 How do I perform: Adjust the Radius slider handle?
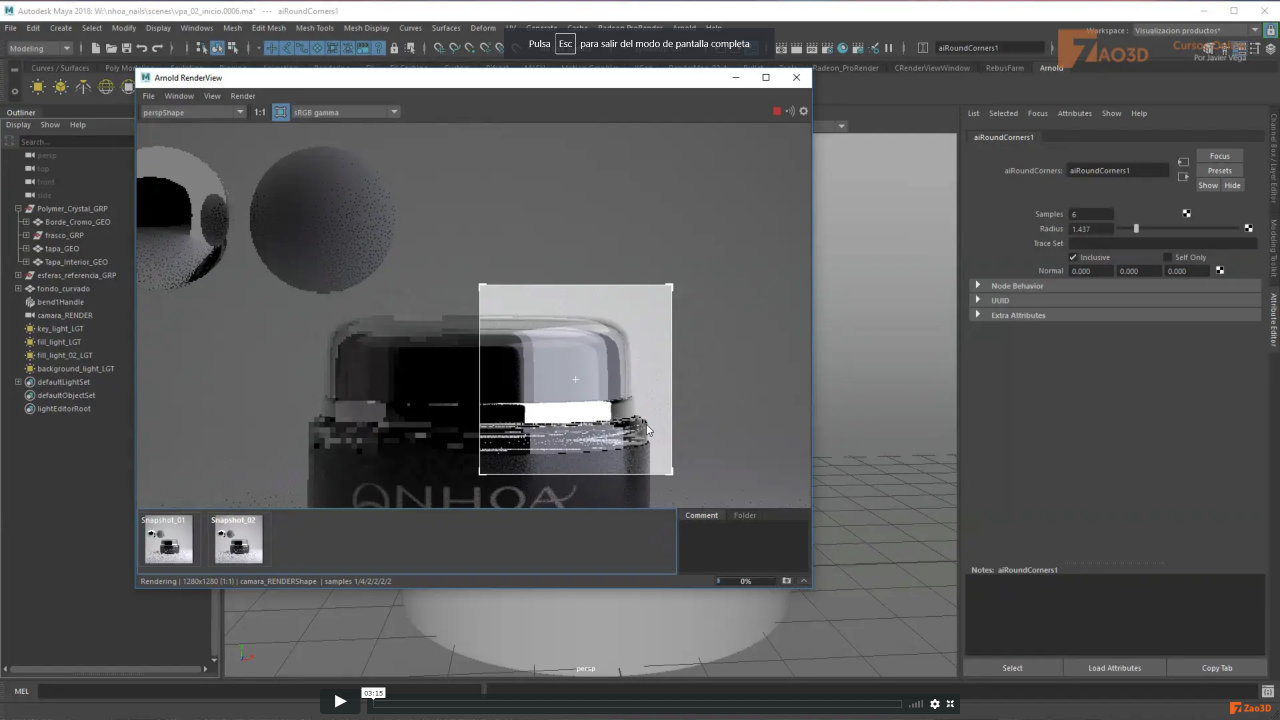point(1136,229)
